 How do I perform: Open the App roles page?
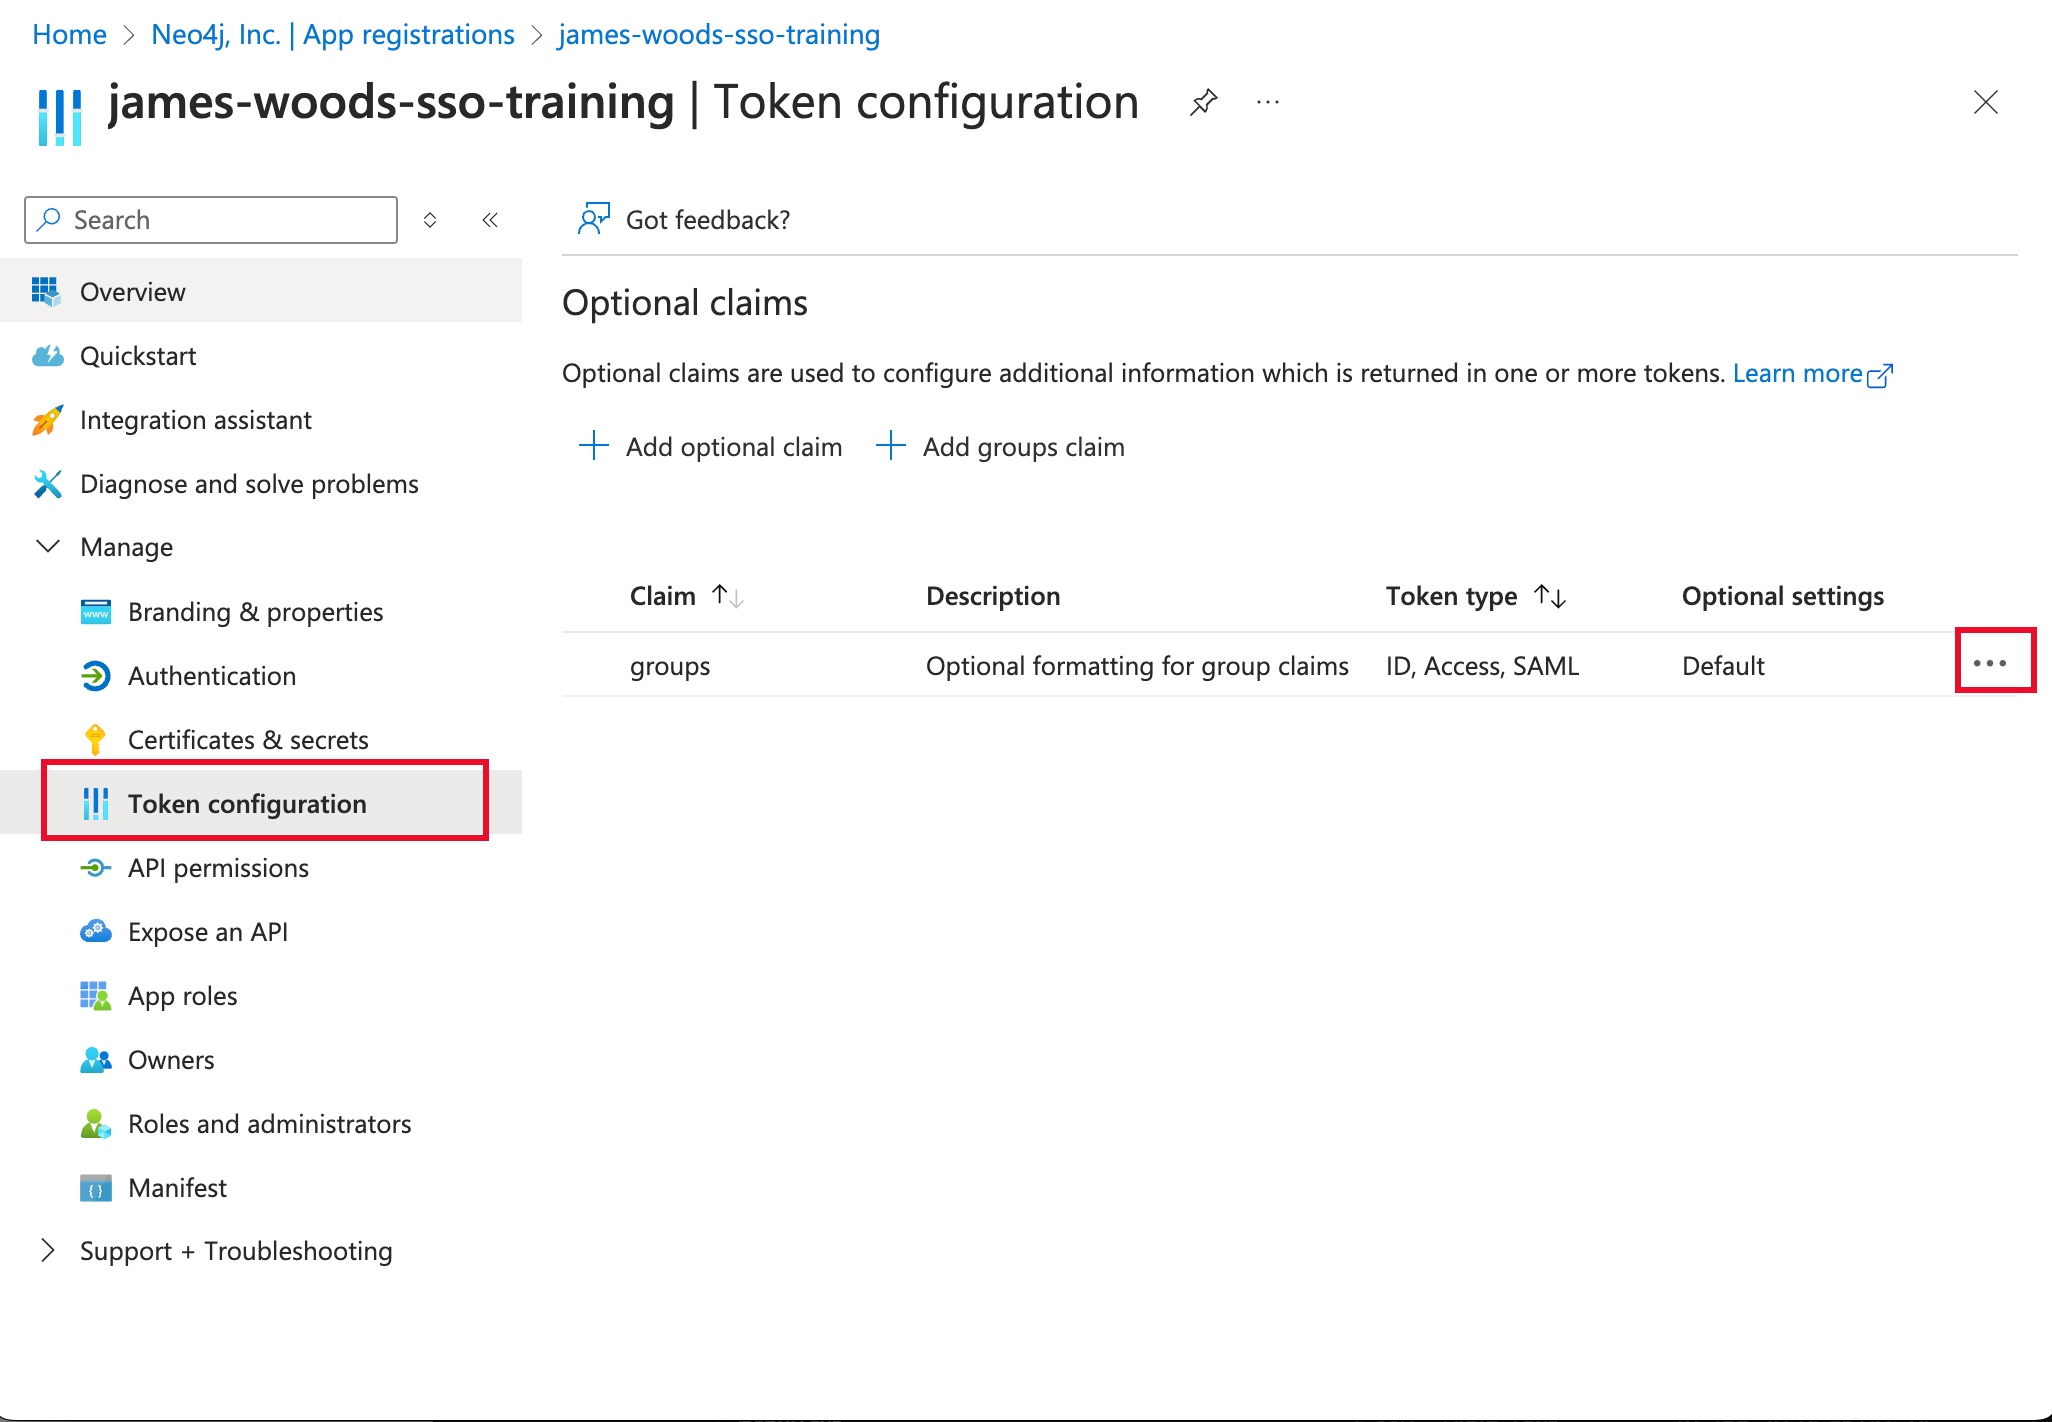182,995
